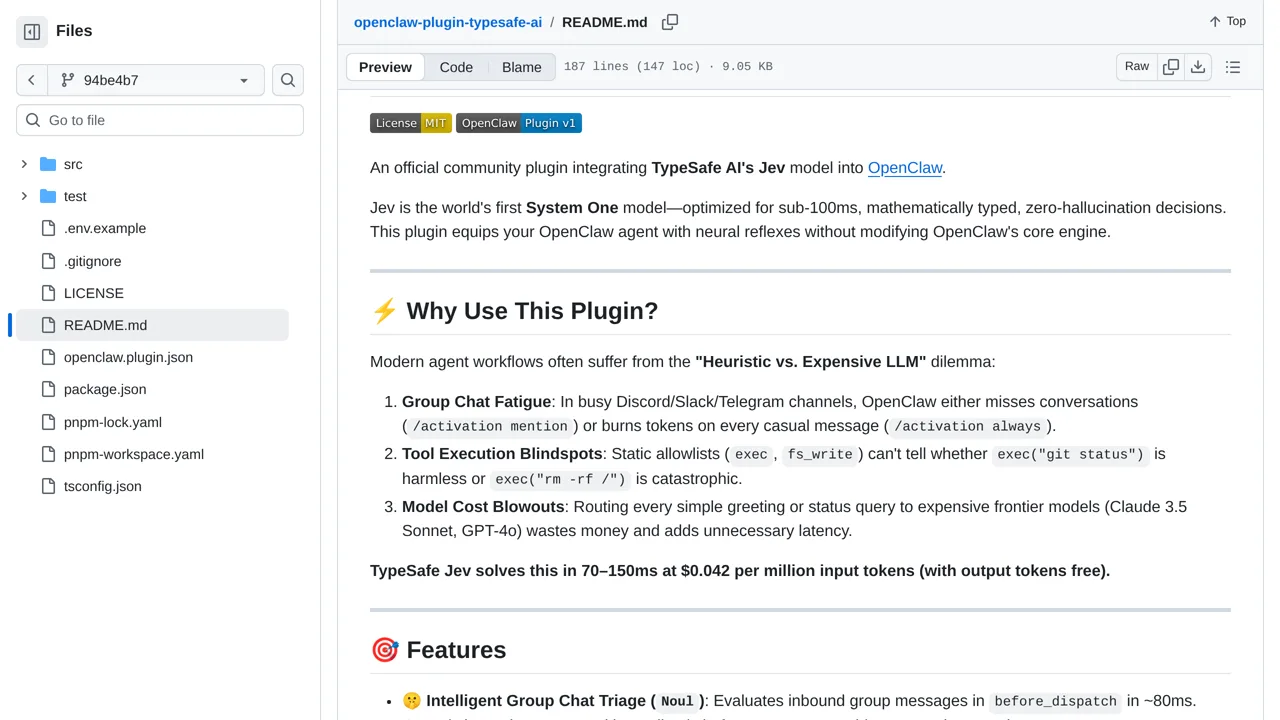Image resolution: width=1280 pixels, height=720 pixels.
Task: Open openclaw.plugin.json file
Action: point(128,357)
